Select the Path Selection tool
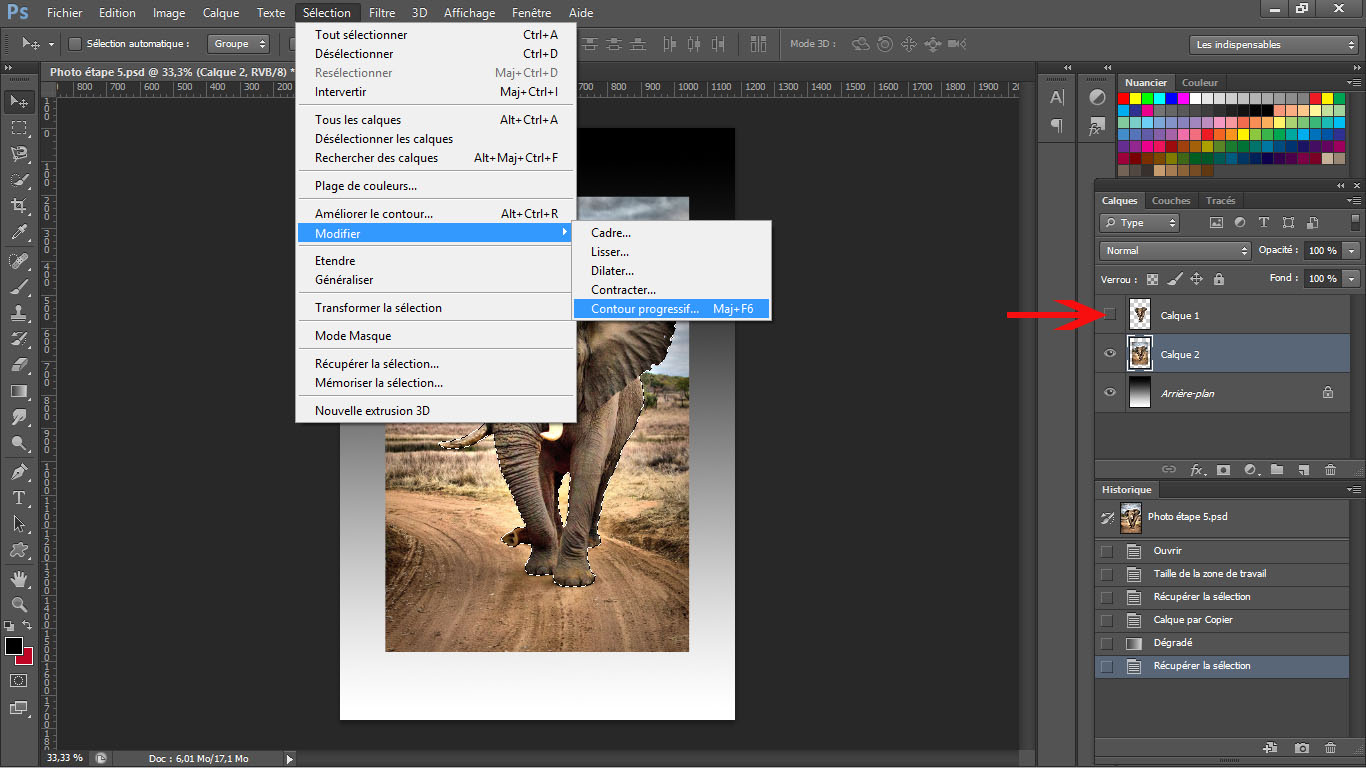Viewport: 1366px width, 768px height. tap(19, 524)
